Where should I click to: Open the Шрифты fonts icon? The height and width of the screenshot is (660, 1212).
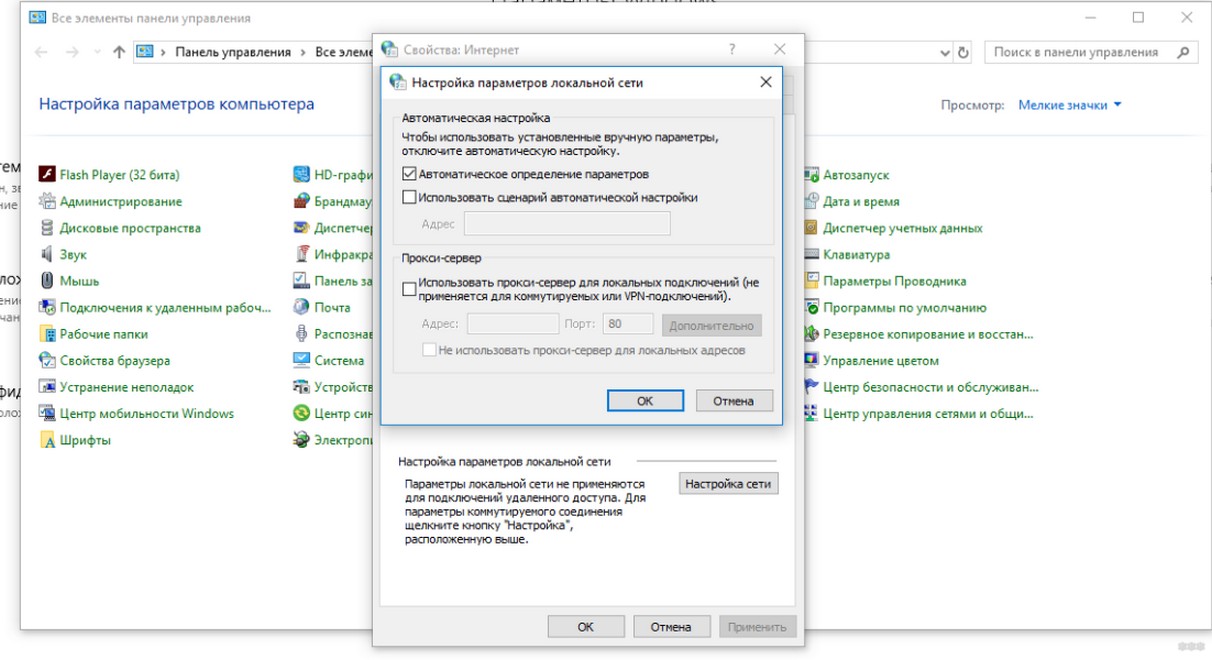[x=46, y=440]
